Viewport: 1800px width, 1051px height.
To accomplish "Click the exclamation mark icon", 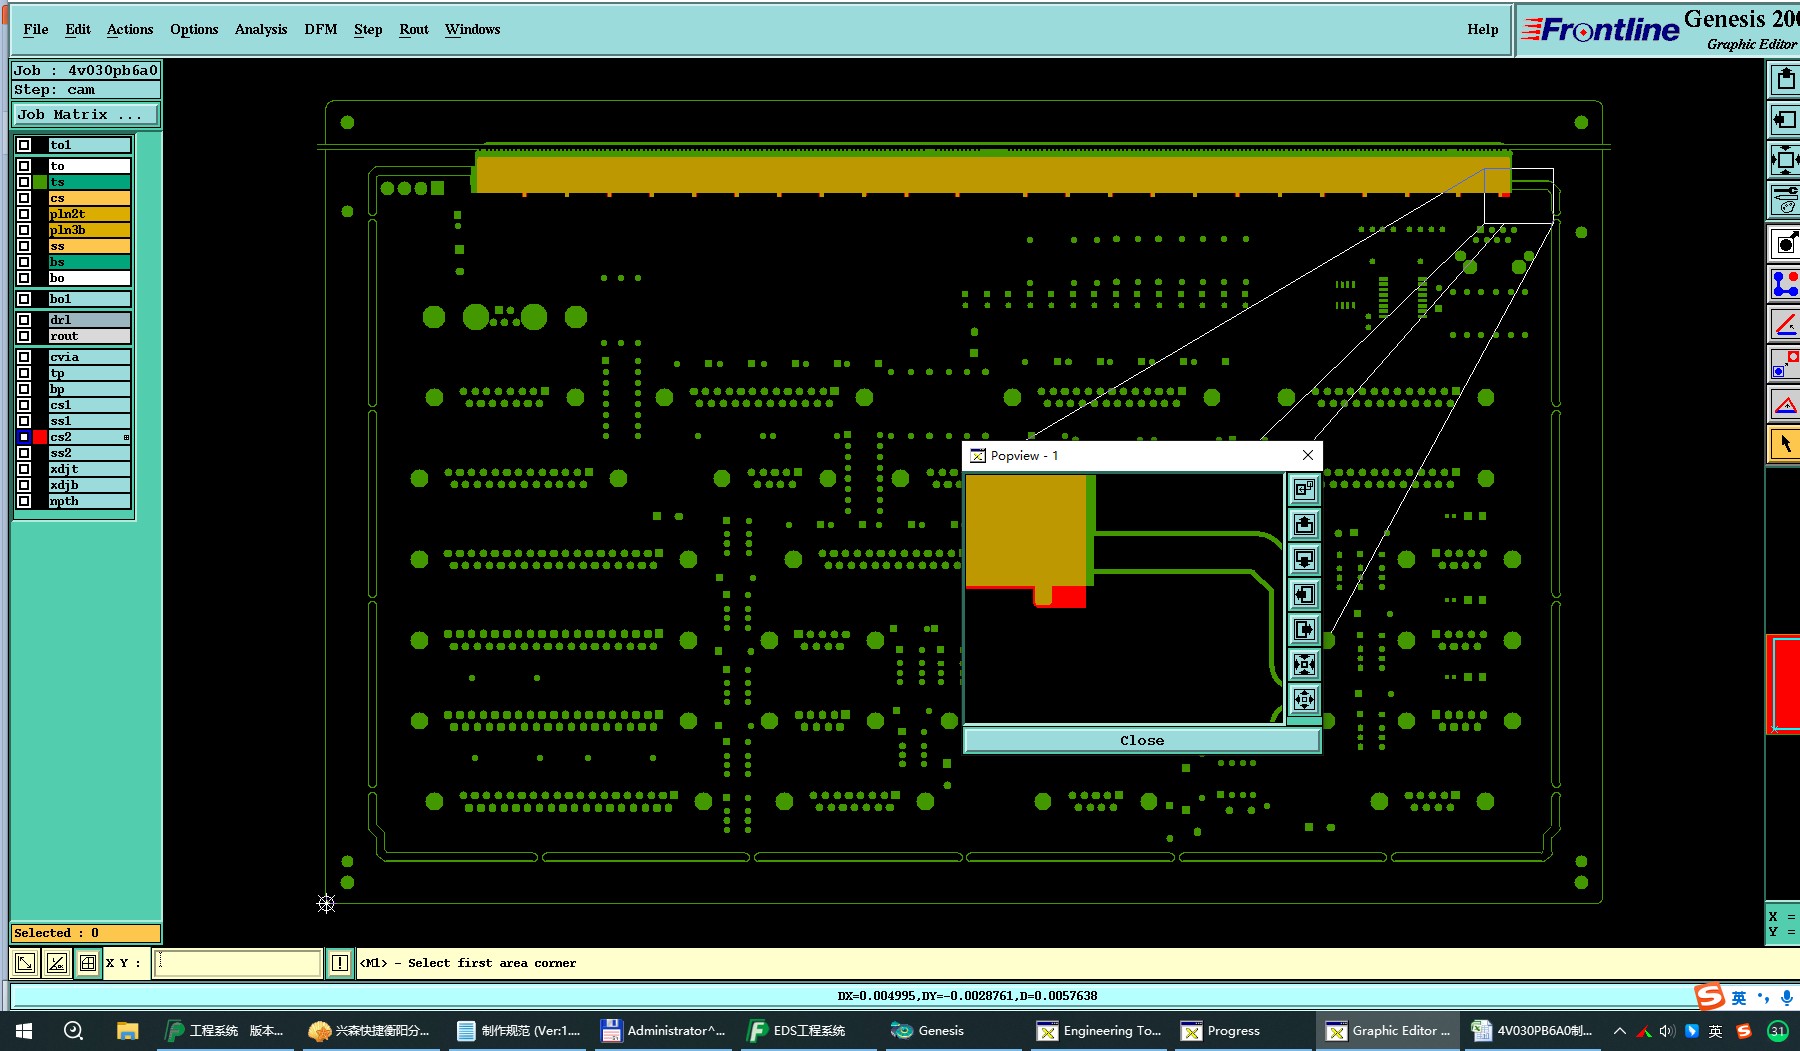I will 340,963.
